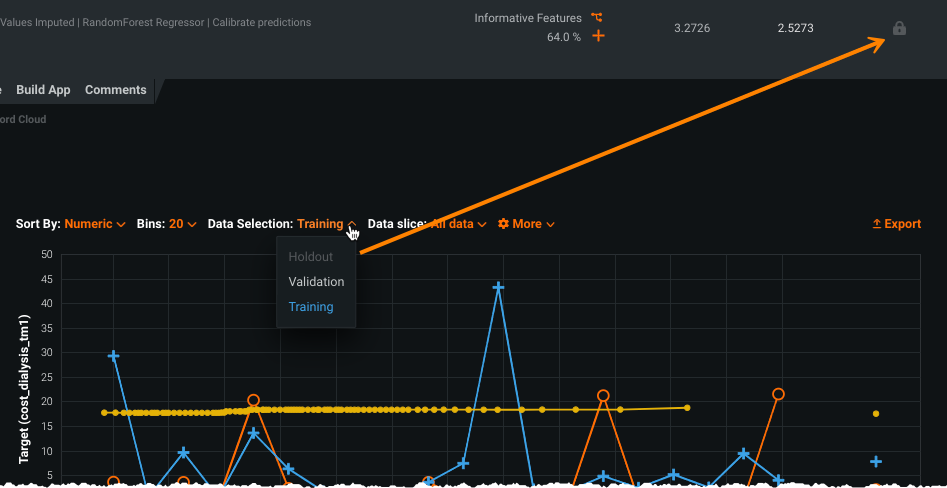
Task: Click the tallest blue plus marker on chart
Action: coord(498,288)
